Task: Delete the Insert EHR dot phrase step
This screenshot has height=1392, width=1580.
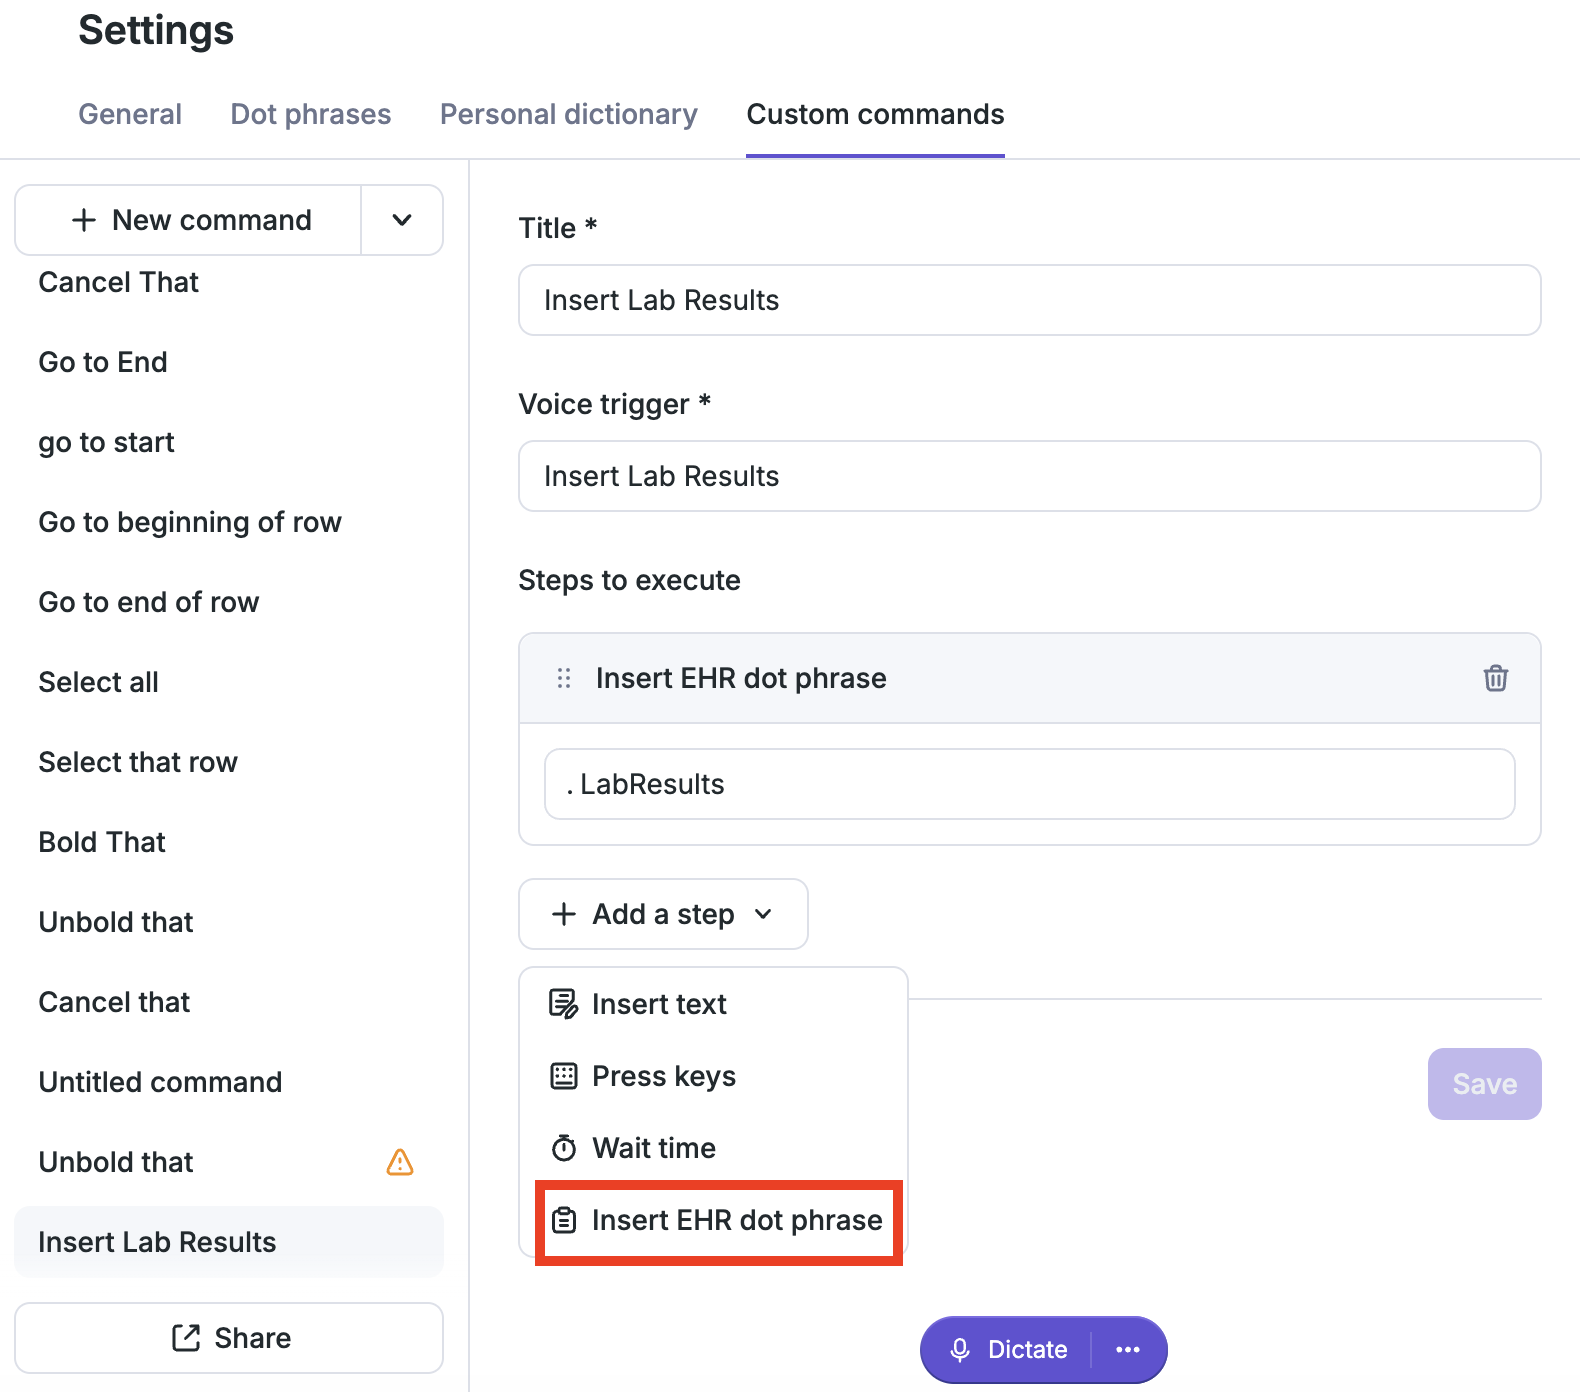Action: (x=1495, y=678)
